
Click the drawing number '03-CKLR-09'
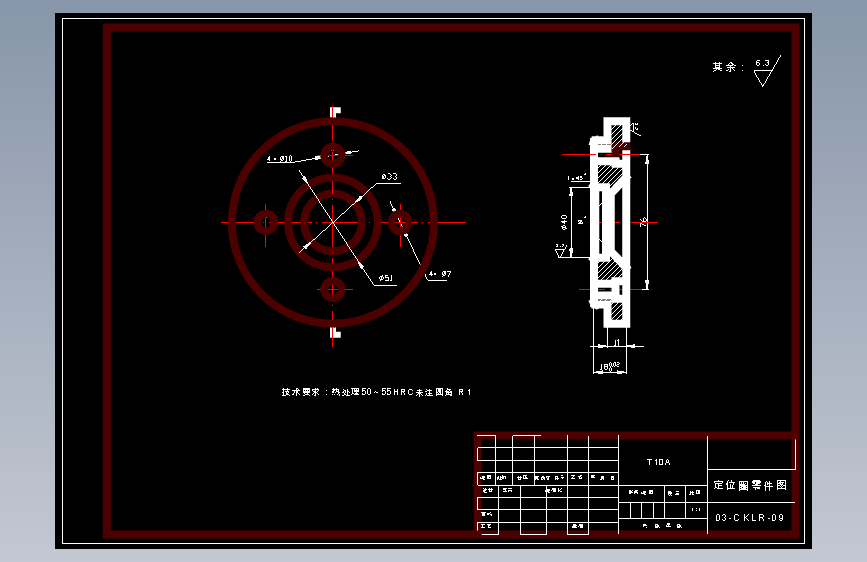750,518
